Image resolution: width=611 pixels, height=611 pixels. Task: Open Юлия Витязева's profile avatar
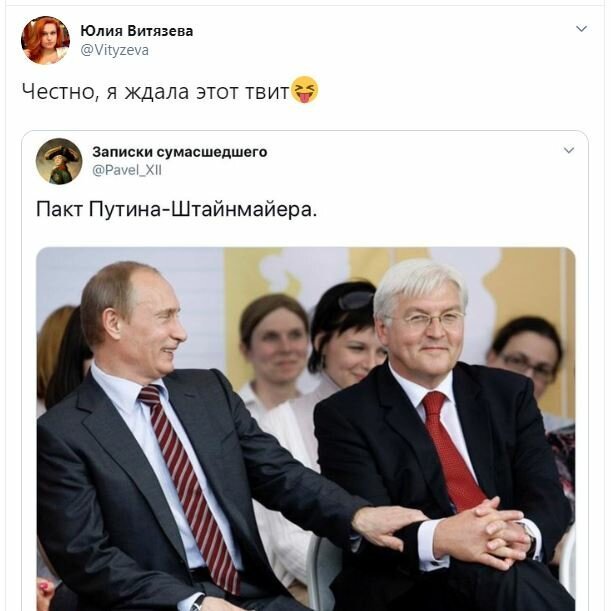(x=45, y=40)
